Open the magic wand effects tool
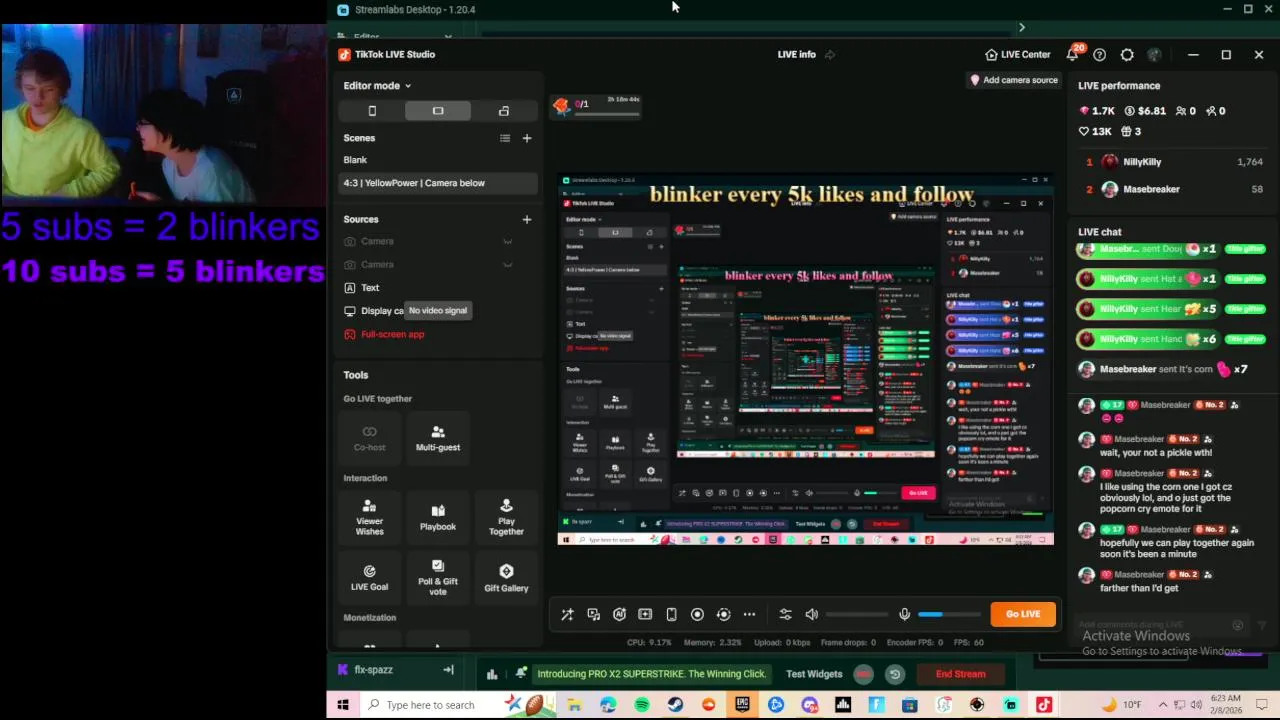The height and width of the screenshot is (720, 1280). point(567,614)
